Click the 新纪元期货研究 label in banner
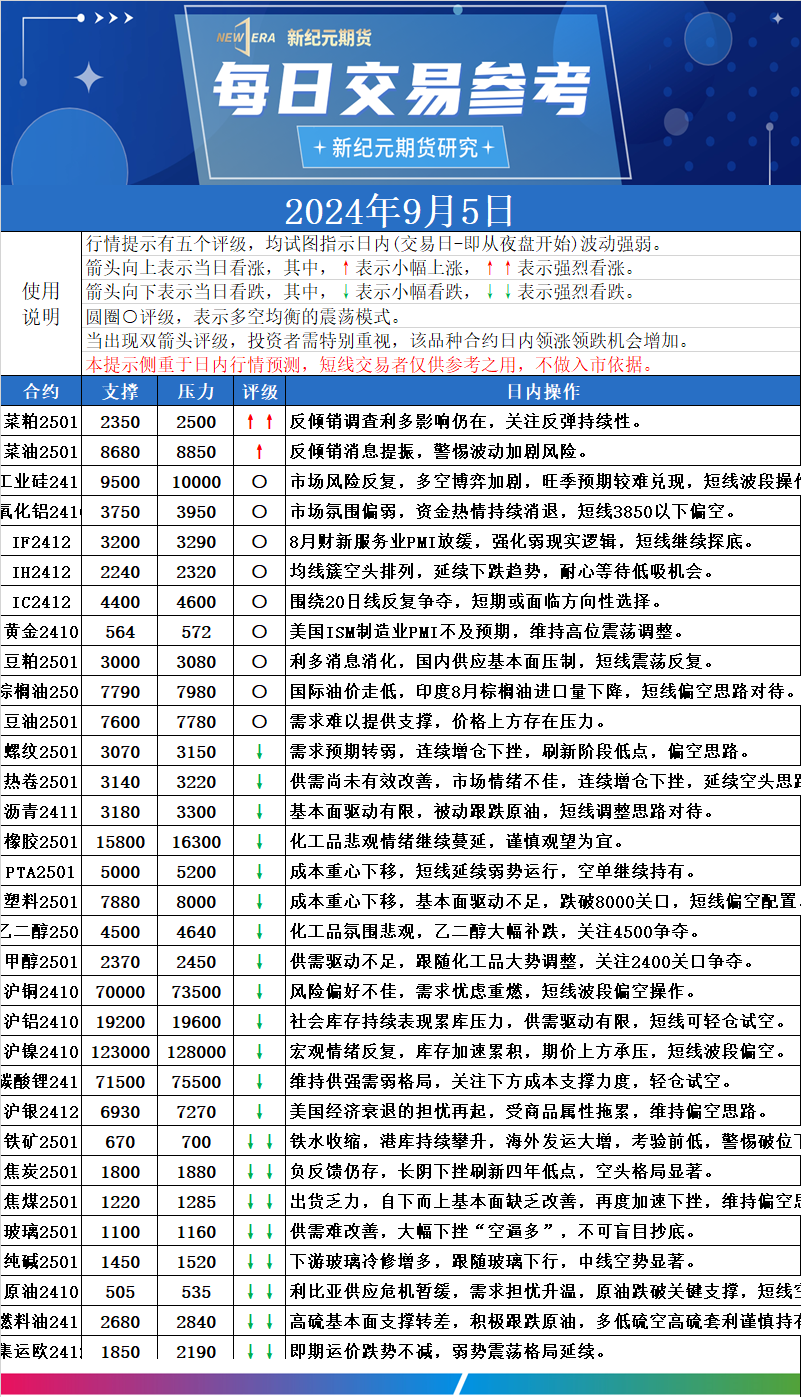Viewport: 801px width, 1397px height. pos(404,148)
